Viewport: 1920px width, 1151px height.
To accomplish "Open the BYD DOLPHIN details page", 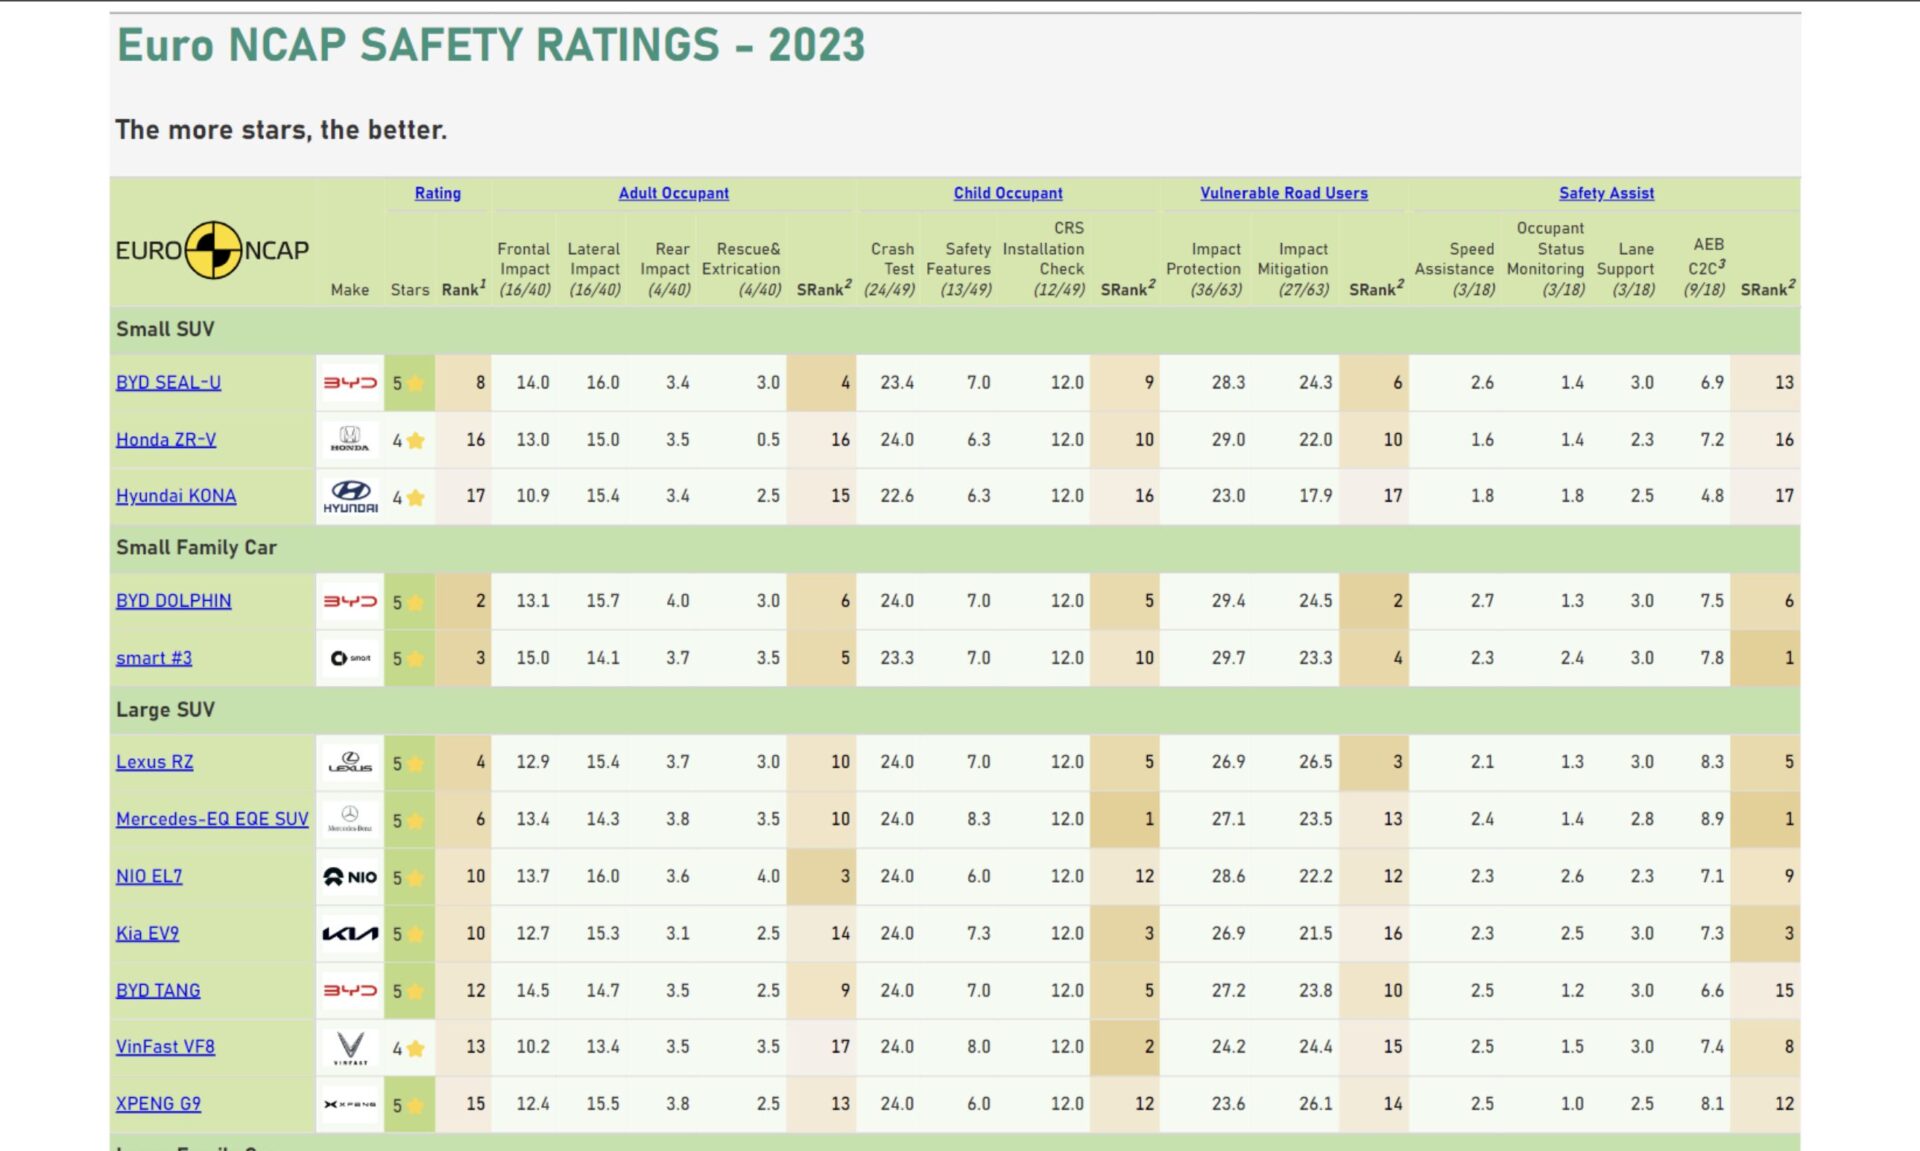I will pyautogui.click(x=174, y=600).
